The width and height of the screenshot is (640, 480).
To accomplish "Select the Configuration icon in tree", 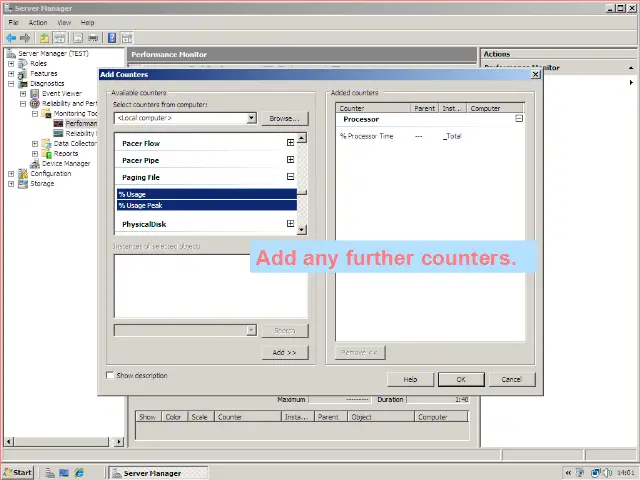I will click(x=23, y=174).
